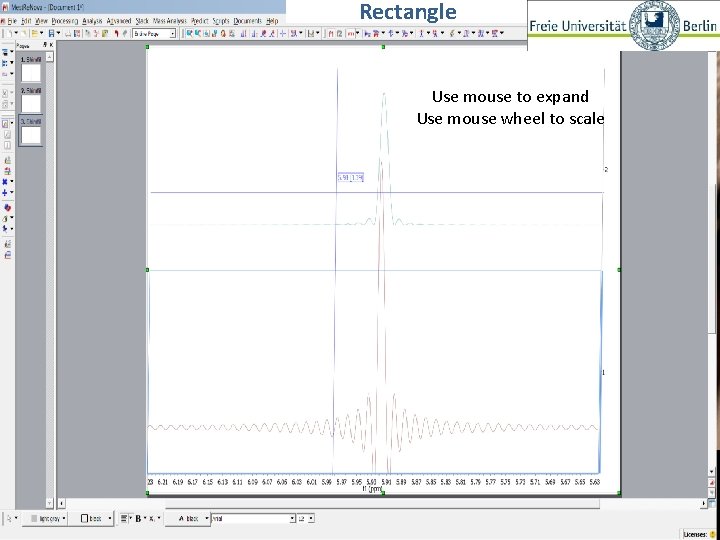Viewport: 720px width, 540px height.
Task: Click the scroll-down arrow of vertical scrollbar
Action: click(712, 472)
